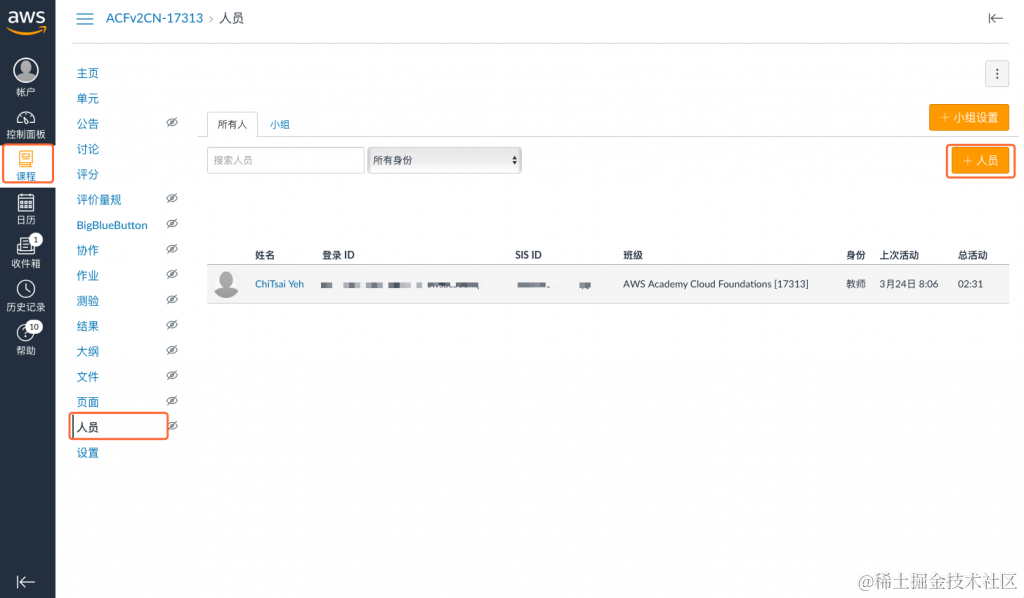Open 测验 in course navigation
1024x598 pixels.
pos(88,301)
